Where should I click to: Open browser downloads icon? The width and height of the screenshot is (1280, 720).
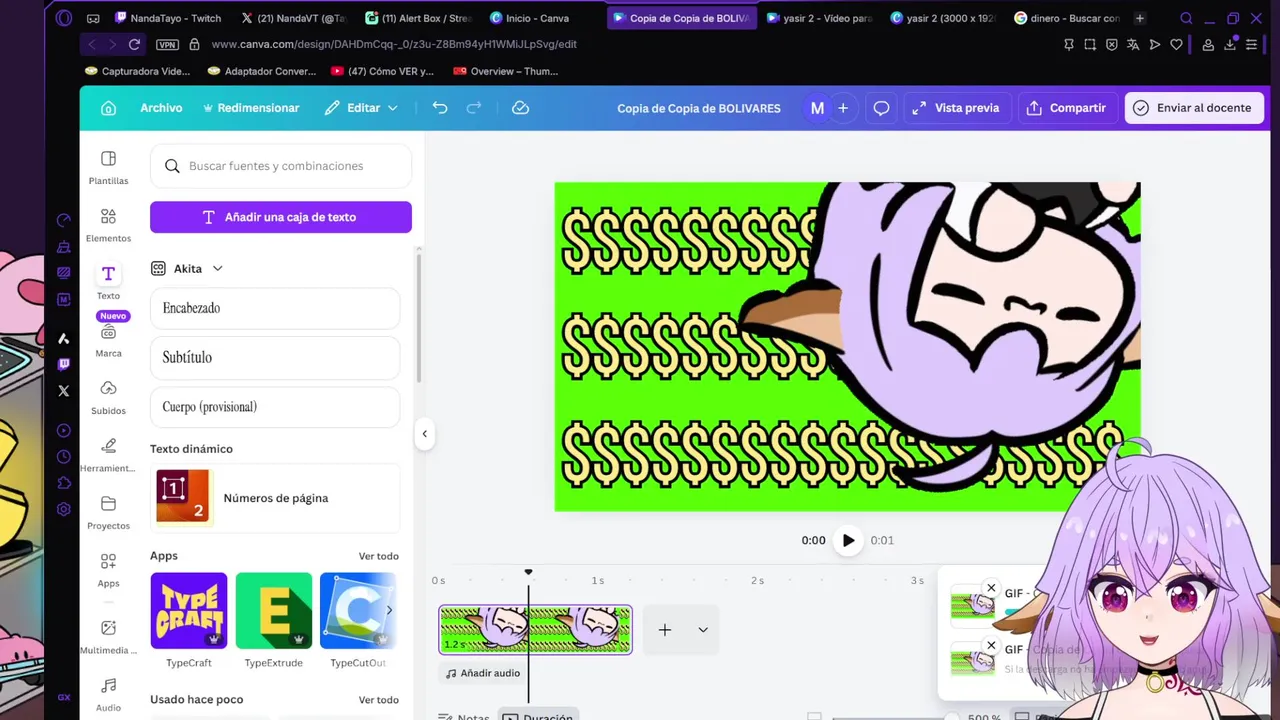[1231, 44]
